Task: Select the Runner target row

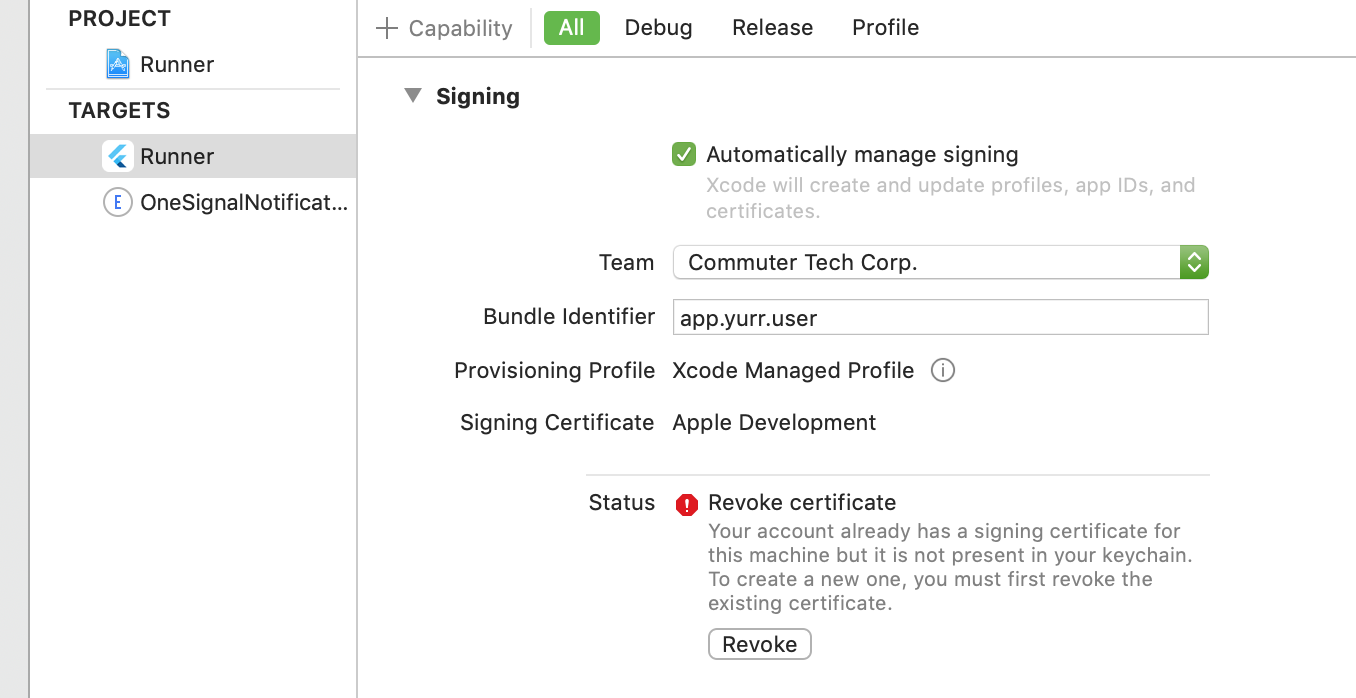Action: coord(177,156)
